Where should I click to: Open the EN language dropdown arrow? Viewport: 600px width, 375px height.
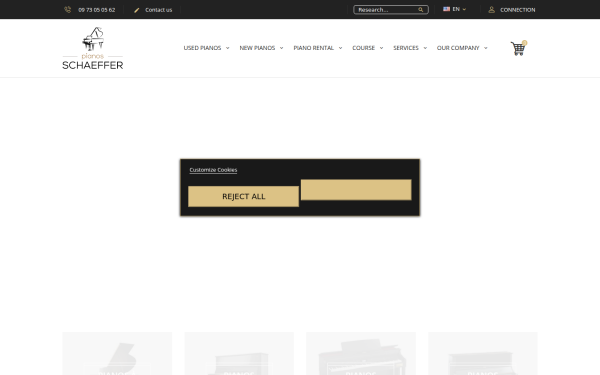pos(464,9)
